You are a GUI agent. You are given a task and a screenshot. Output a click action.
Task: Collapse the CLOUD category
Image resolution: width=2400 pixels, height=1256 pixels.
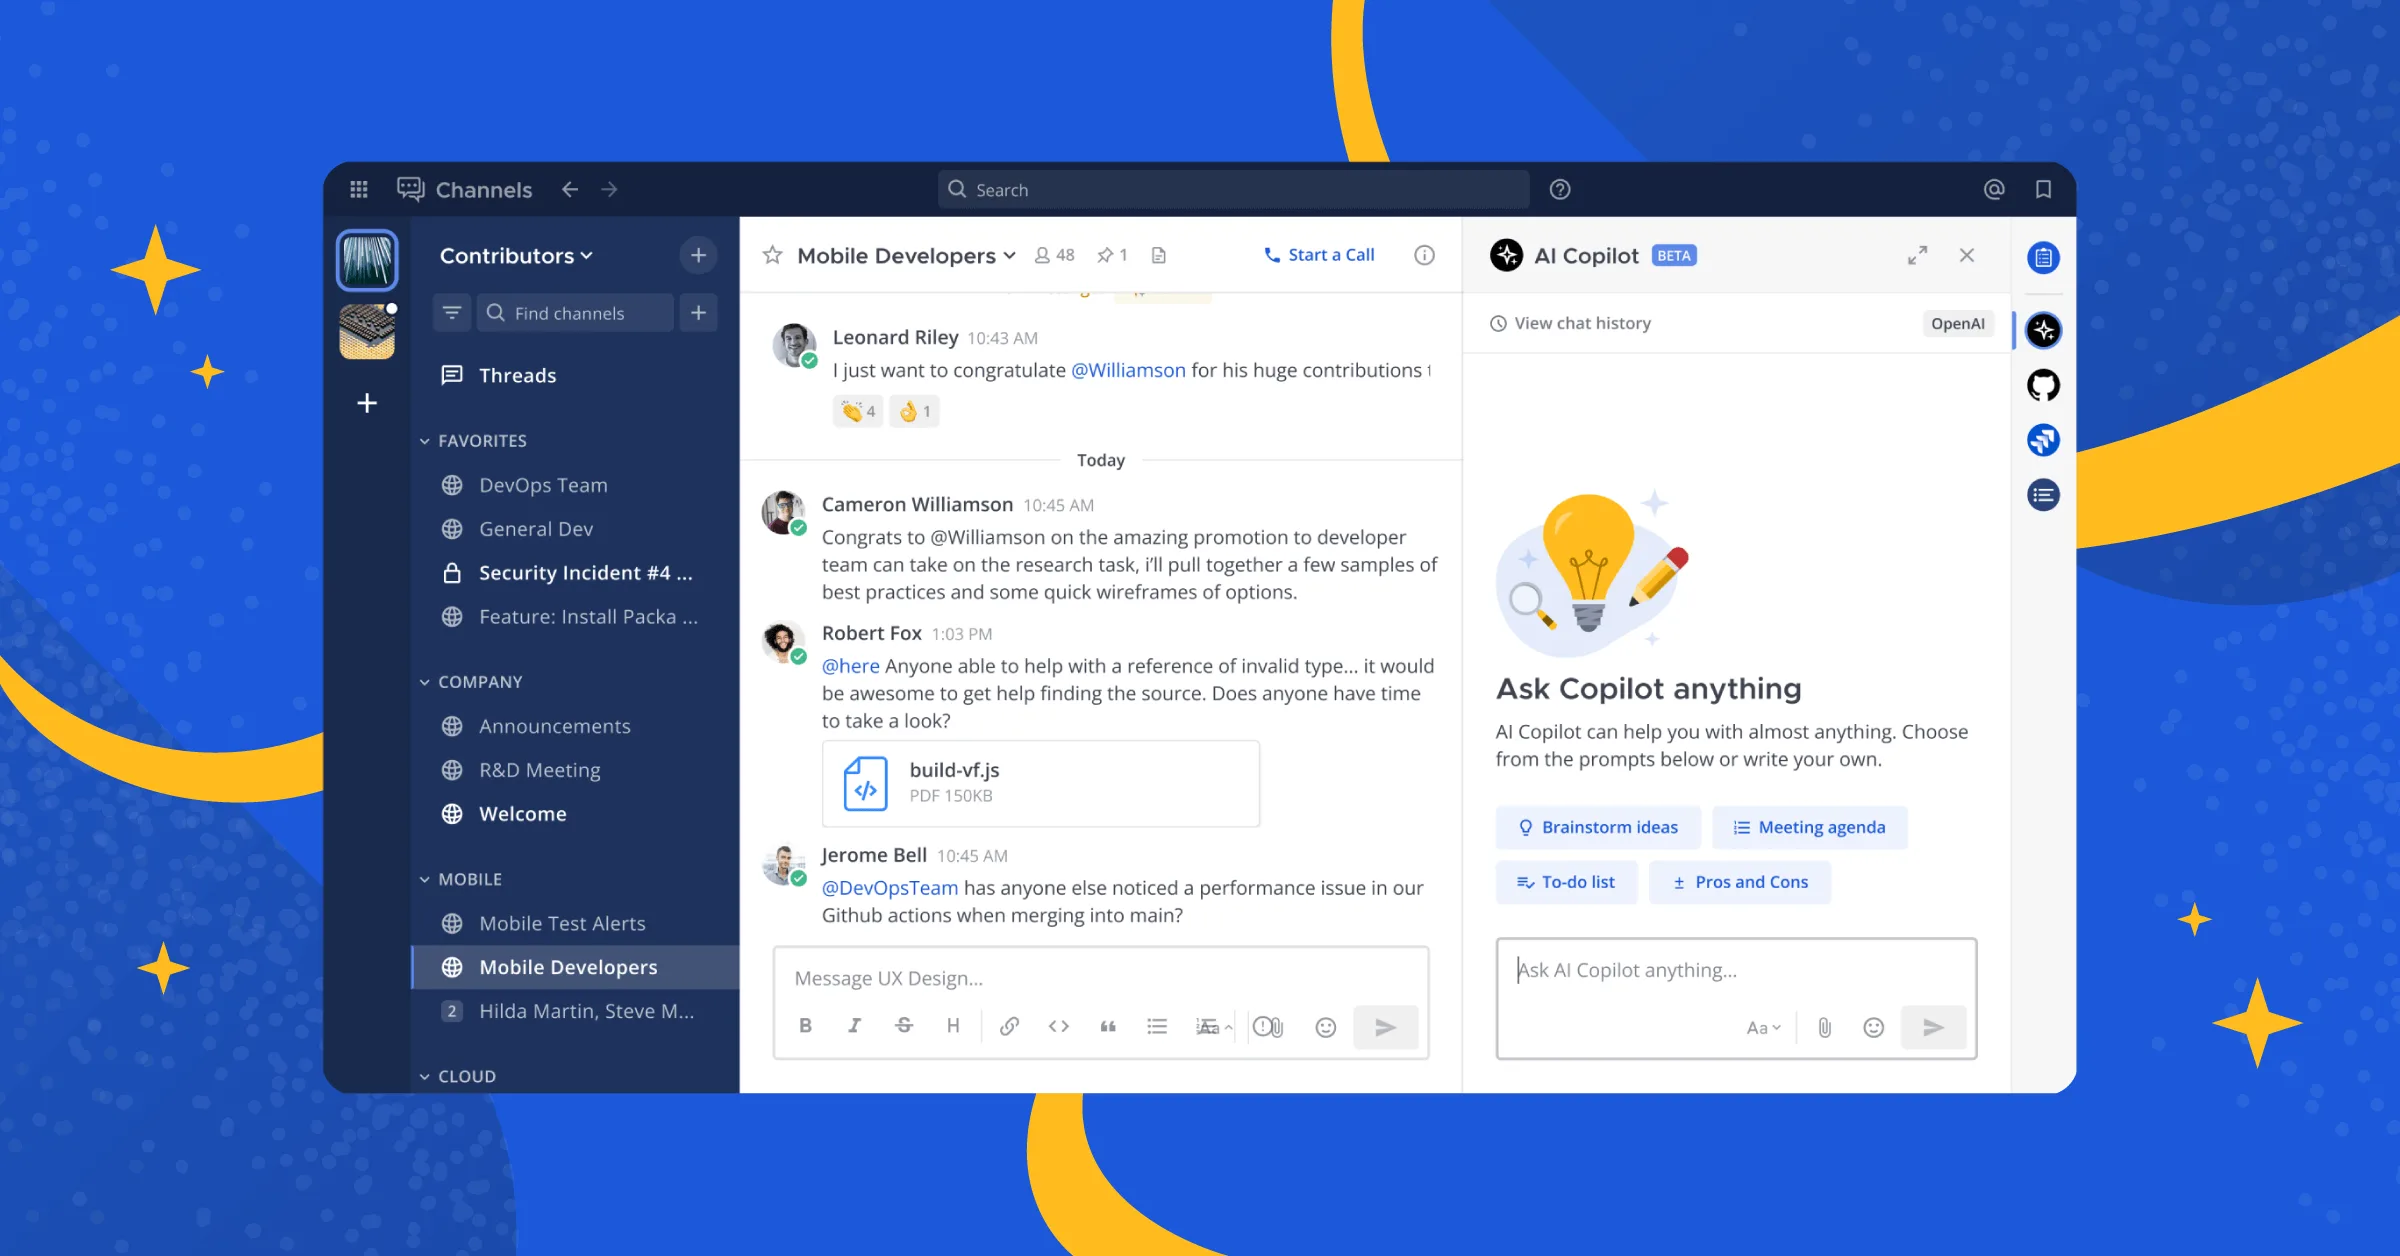tap(458, 1076)
